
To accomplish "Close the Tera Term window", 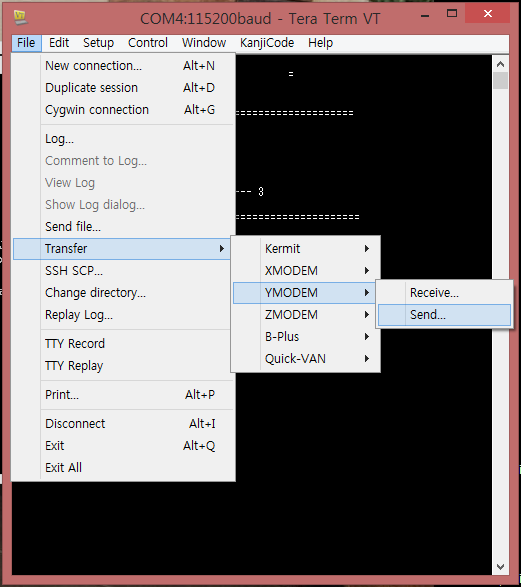I will 487,14.
